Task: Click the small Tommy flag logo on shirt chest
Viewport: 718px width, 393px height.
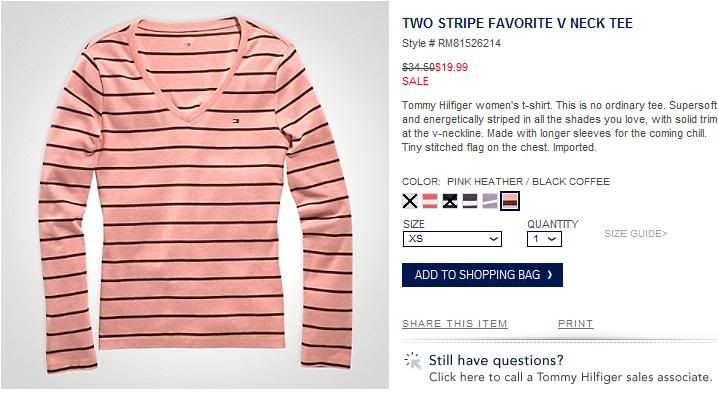Action: (235, 121)
